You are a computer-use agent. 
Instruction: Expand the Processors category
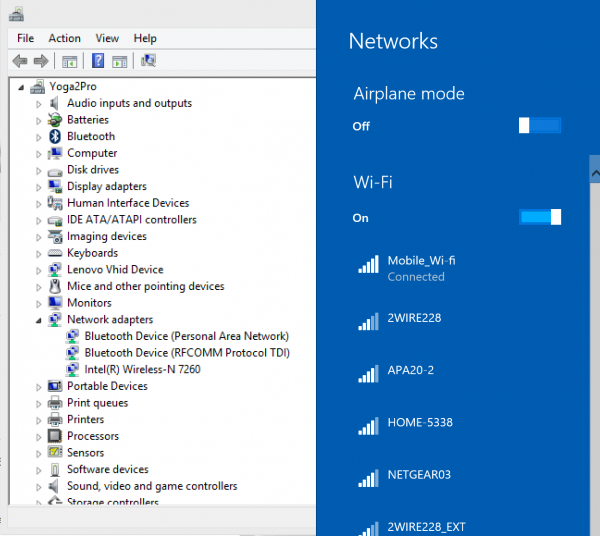pyautogui.click(x=39, y=437)
